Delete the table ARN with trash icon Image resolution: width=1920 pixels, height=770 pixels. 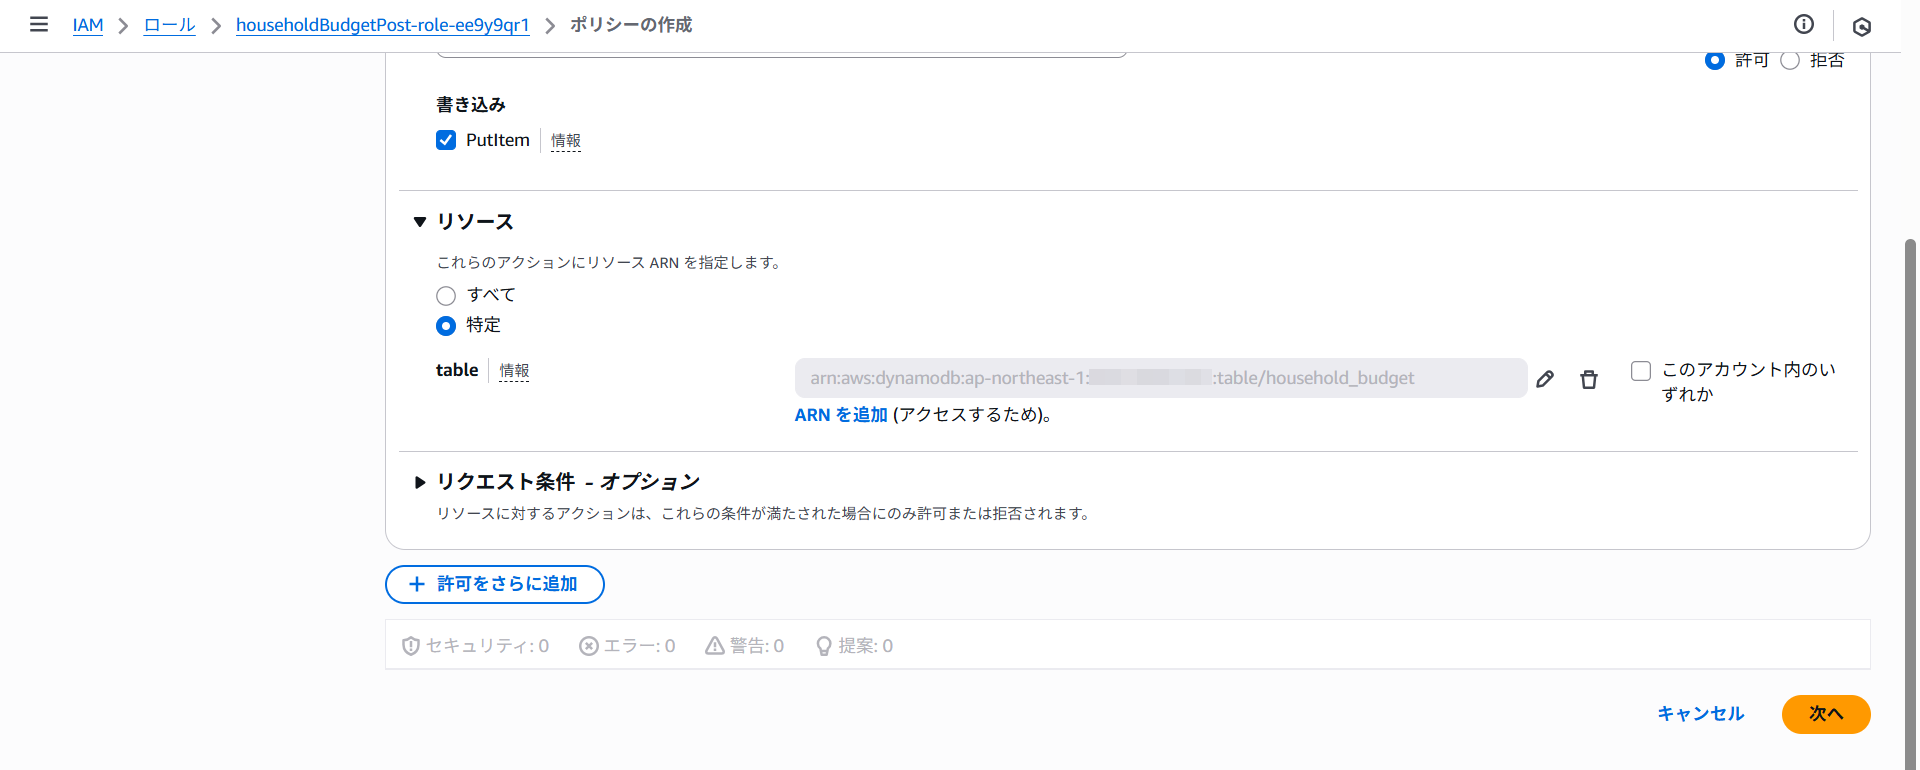pyautogui.click(x=1588, y=379)
